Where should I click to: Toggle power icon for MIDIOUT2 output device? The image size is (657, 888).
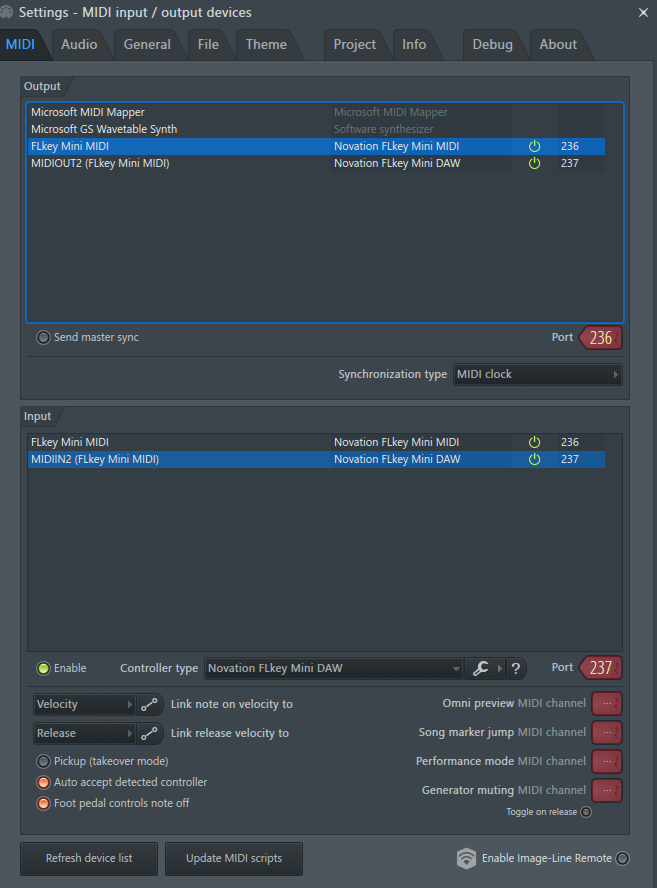point(534,163)
